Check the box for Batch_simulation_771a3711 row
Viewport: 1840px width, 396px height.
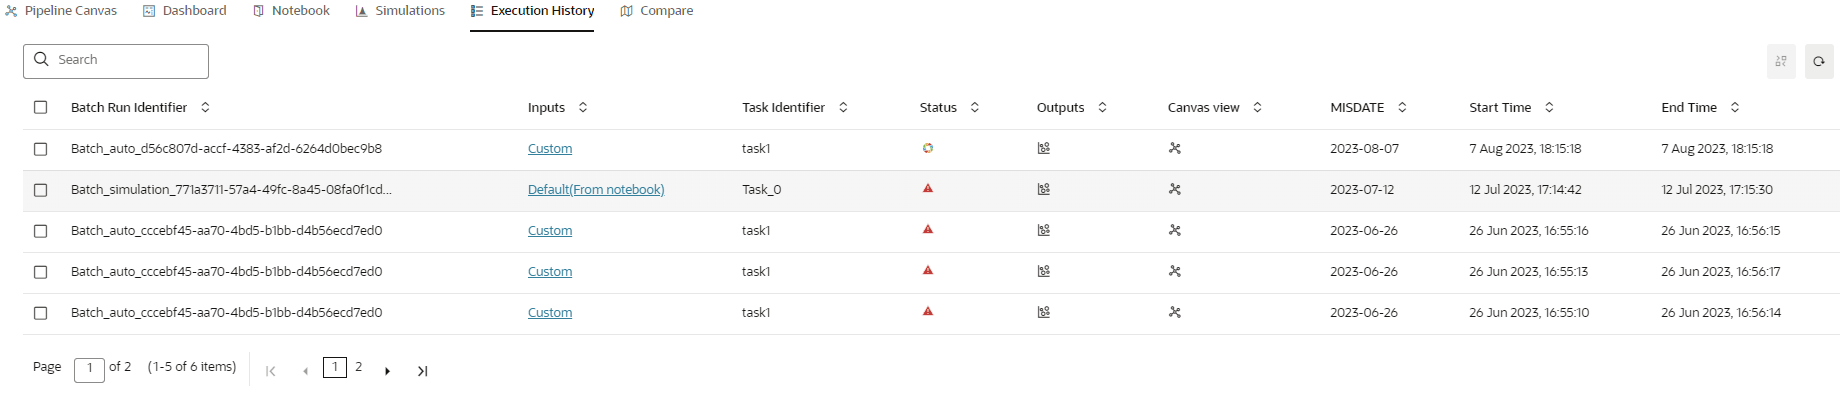click(41, 190)
